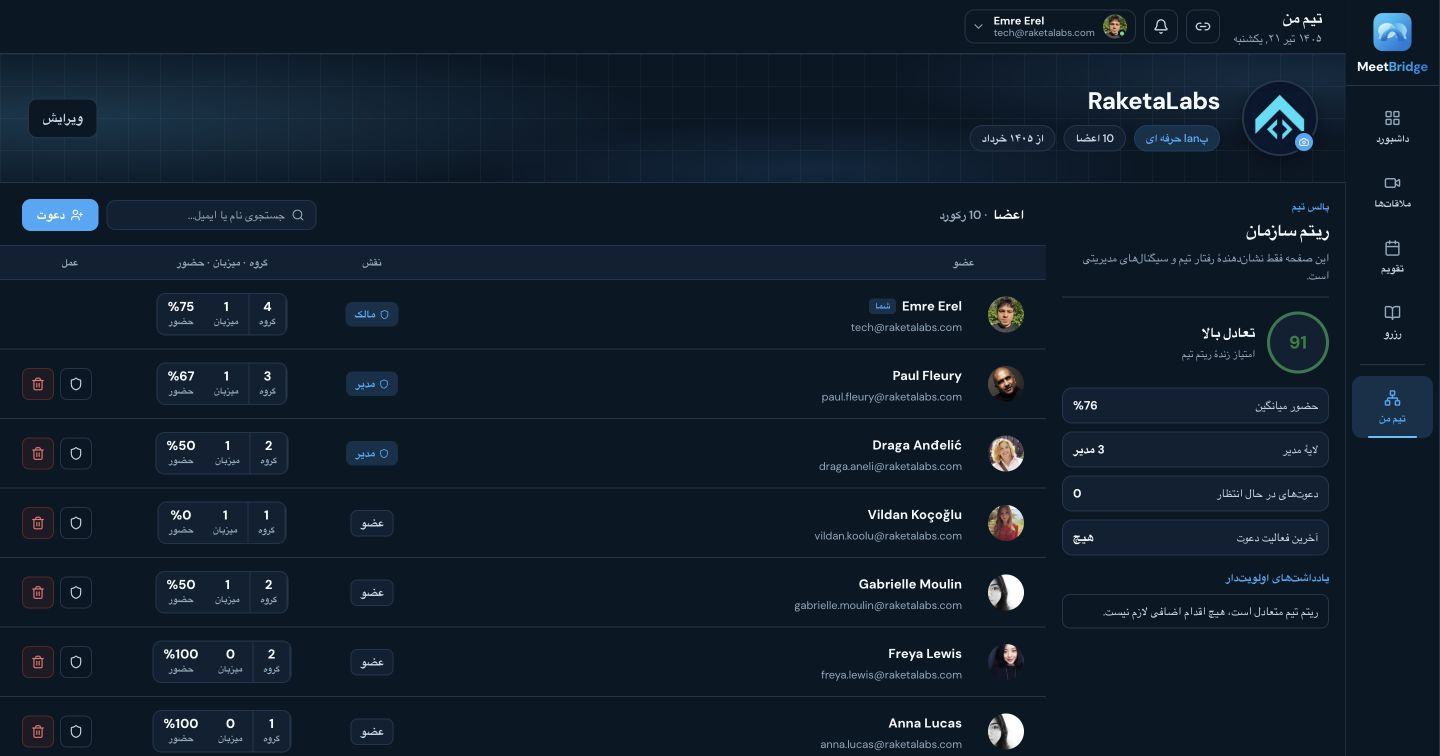Image resolution: width=1440 pixels, height=756 pixels.
Task: Click shield icon for Gabrielle Moulin
Action: point(76,592)
